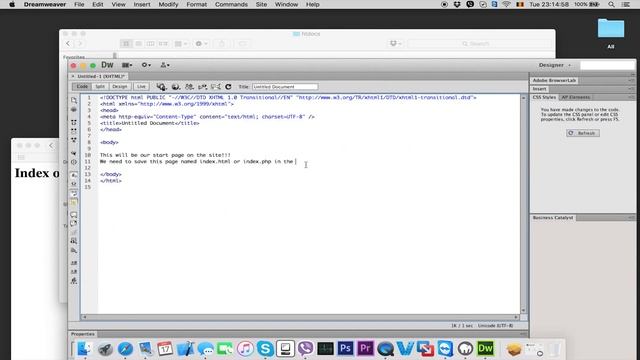Switch to Design view
The height and width of the screenshot is (360, 640).
120,87
